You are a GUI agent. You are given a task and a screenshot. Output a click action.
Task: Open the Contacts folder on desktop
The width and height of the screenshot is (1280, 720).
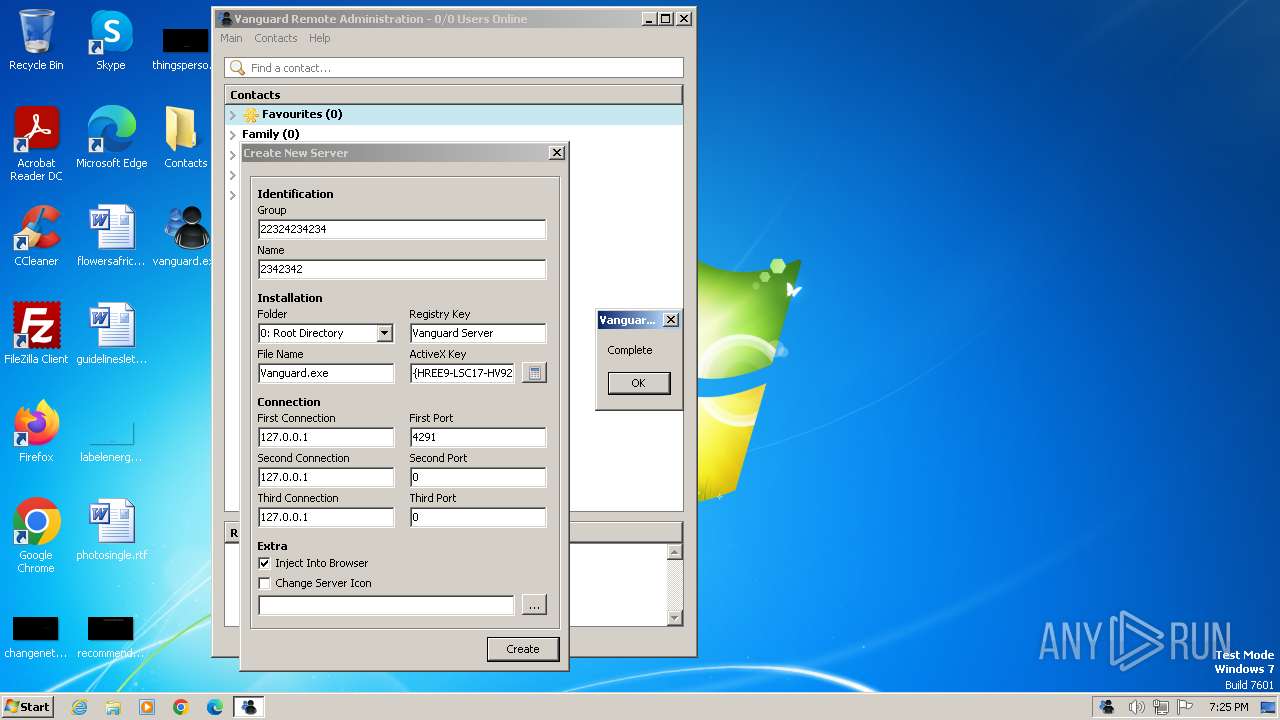tap(185, 138)
